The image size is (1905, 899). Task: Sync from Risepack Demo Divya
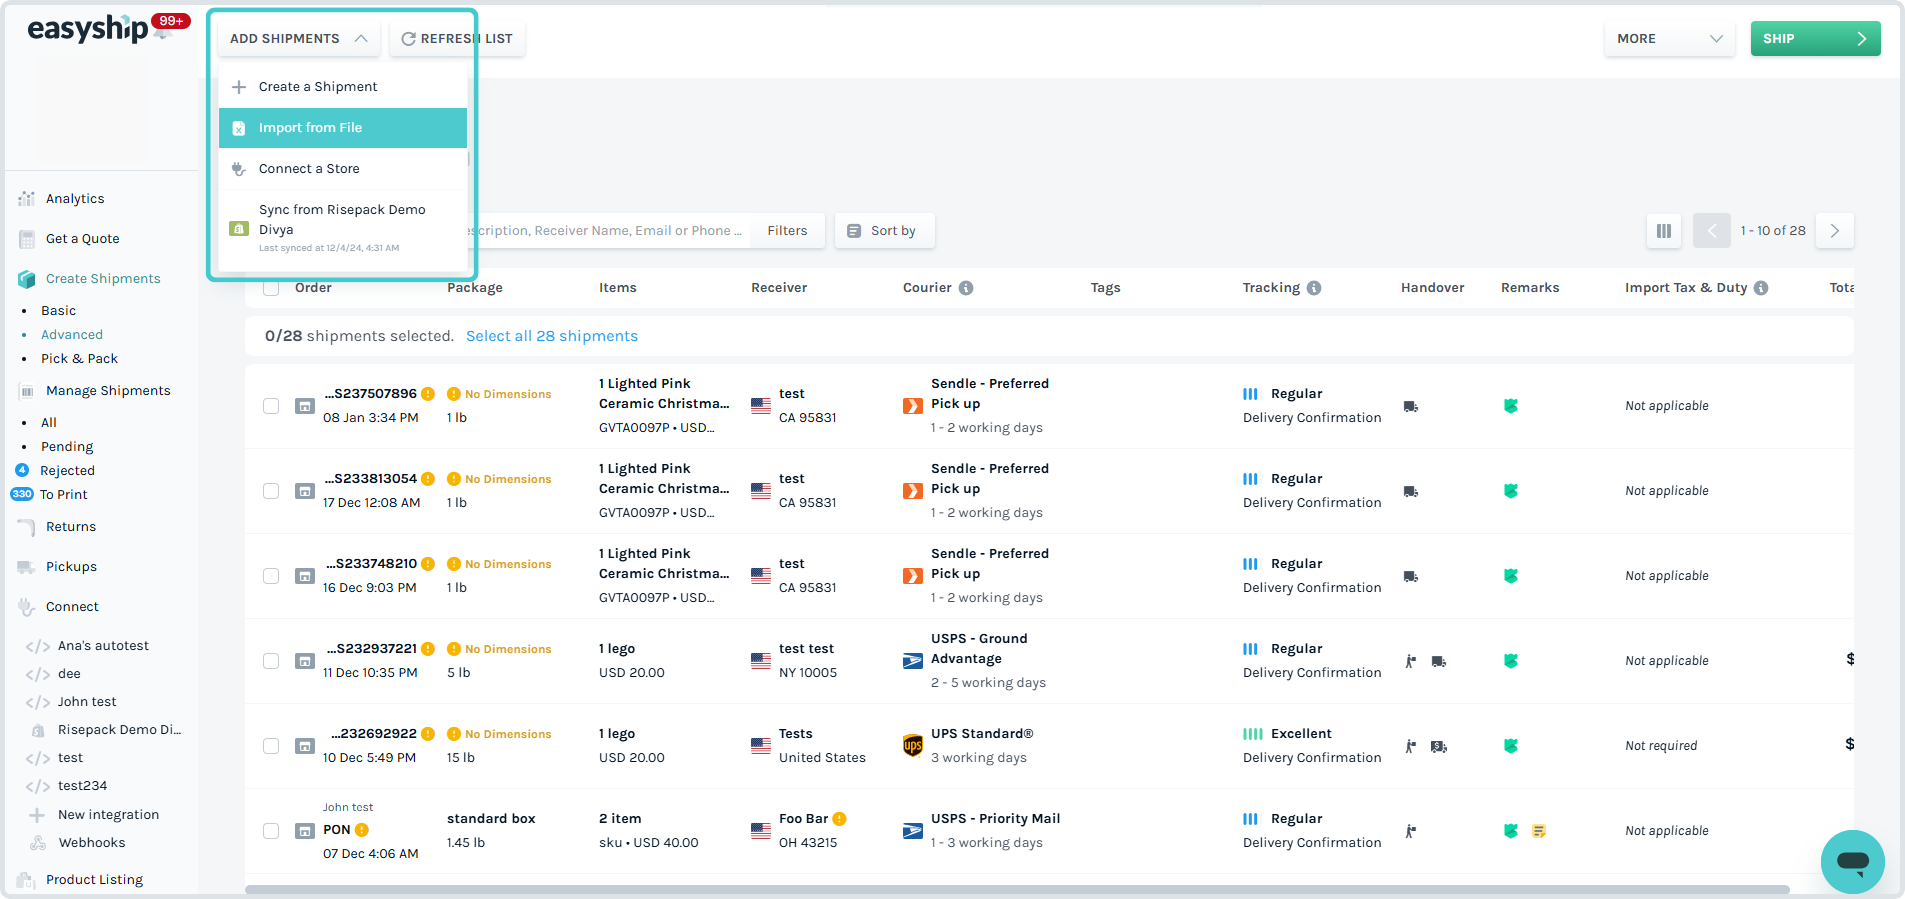pos(343,229)
